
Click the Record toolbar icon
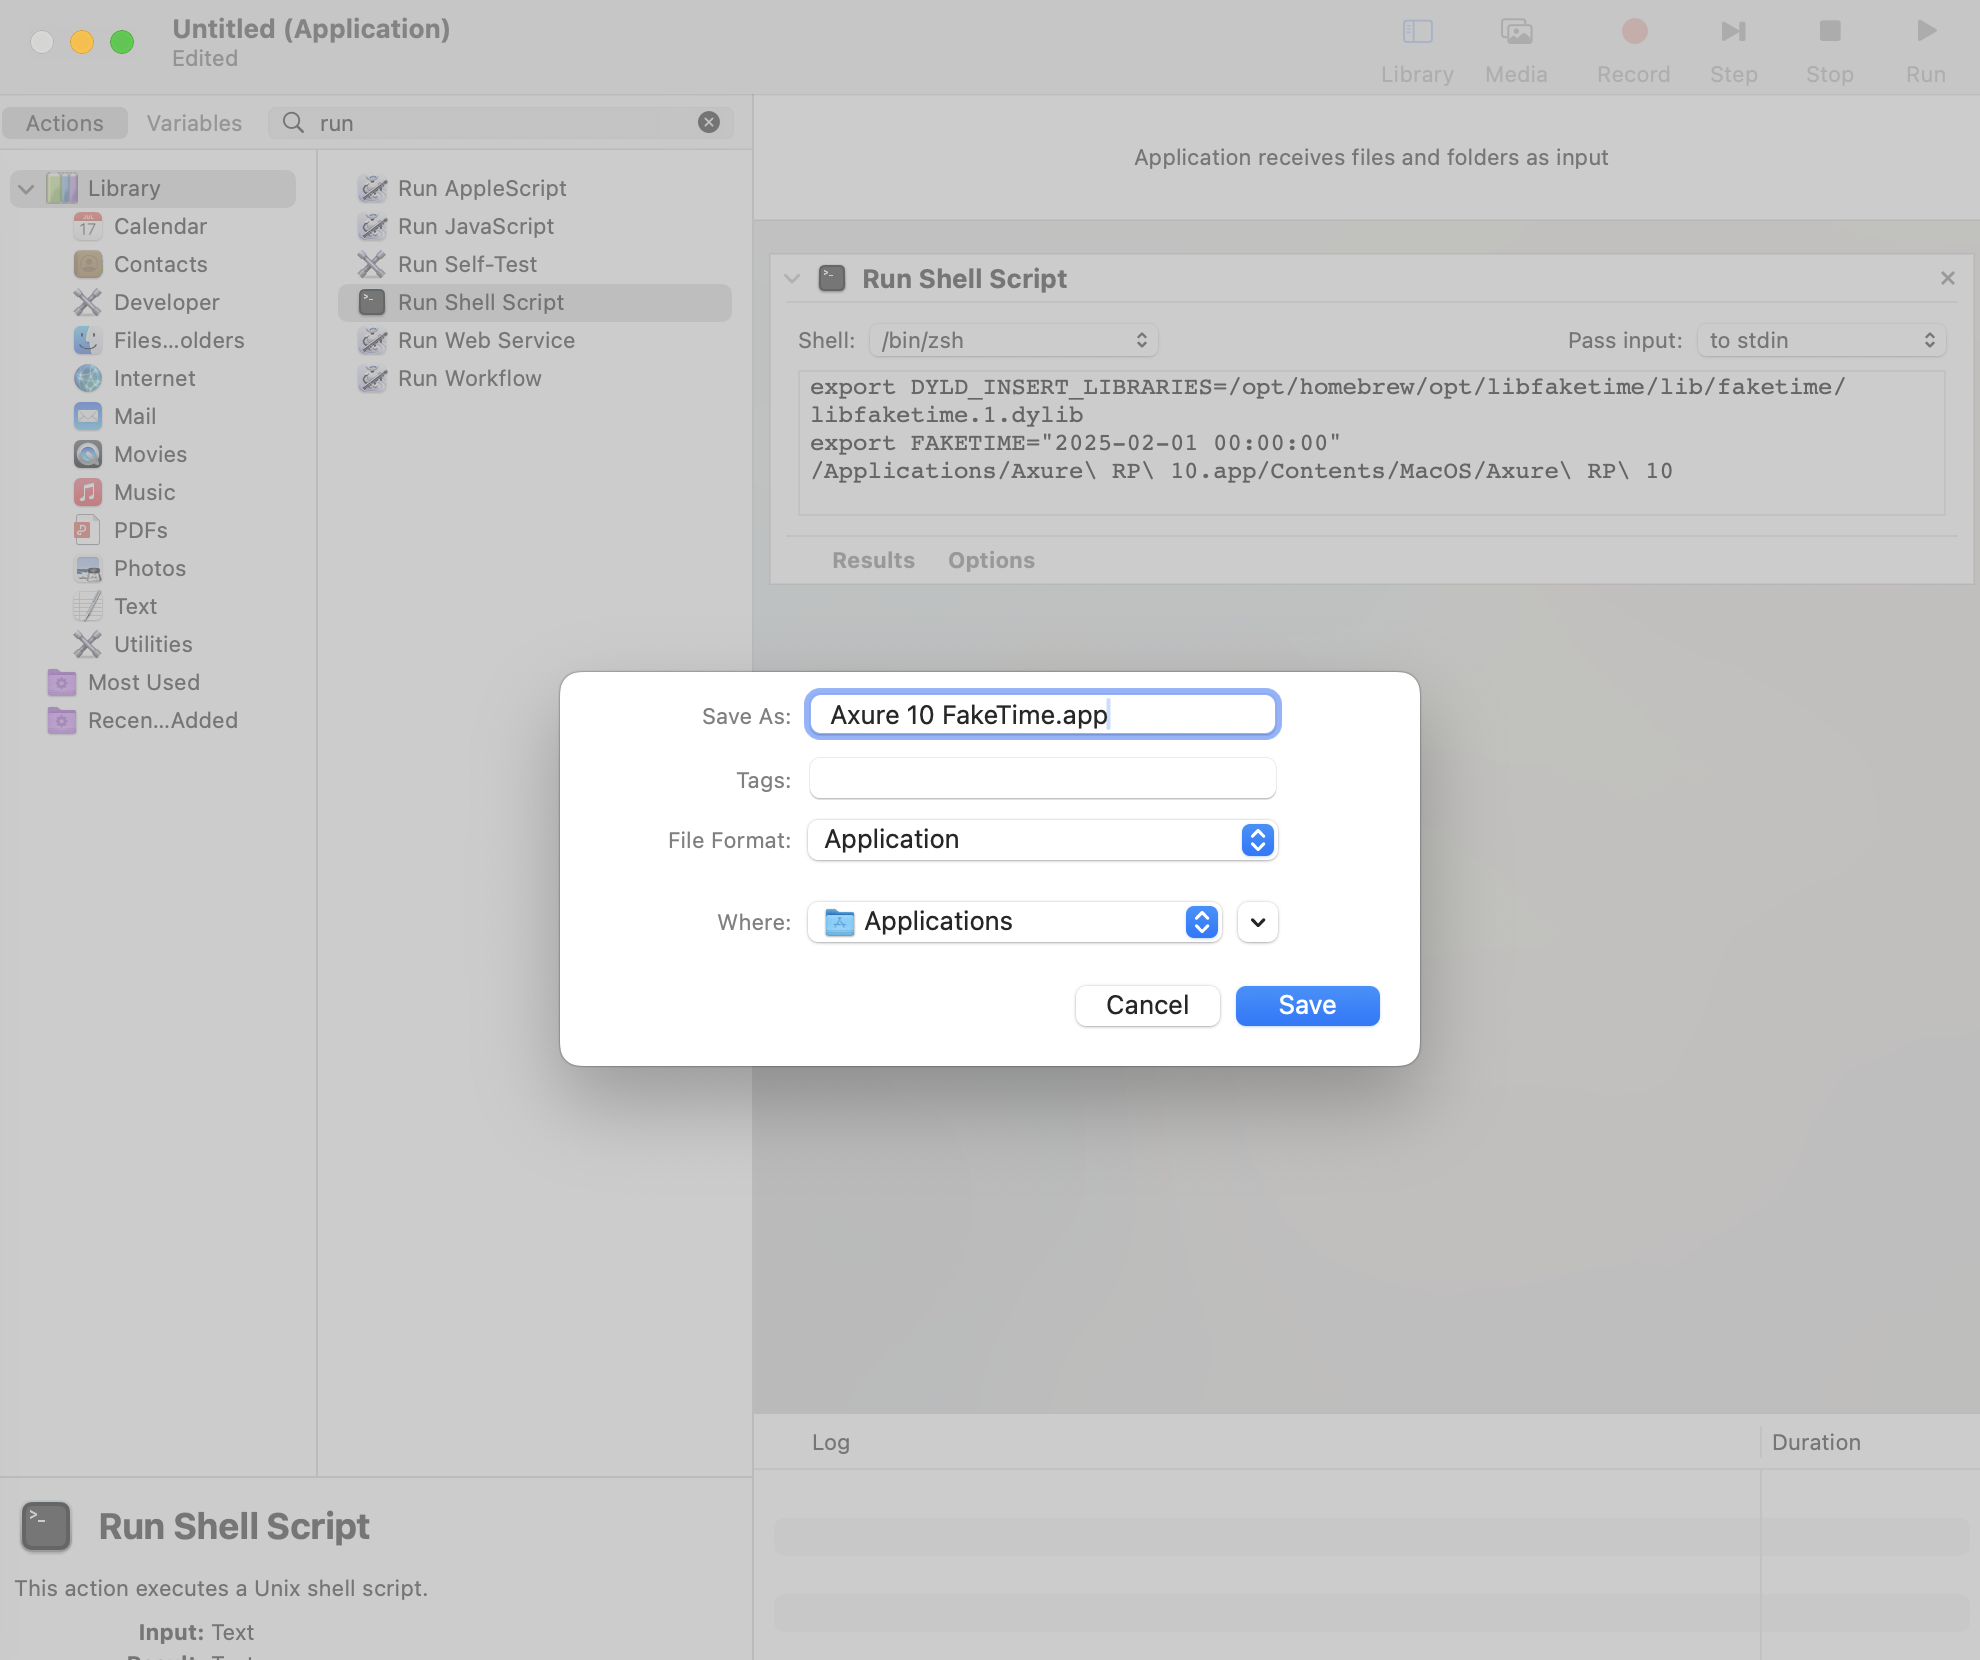tap(1633, 32)
